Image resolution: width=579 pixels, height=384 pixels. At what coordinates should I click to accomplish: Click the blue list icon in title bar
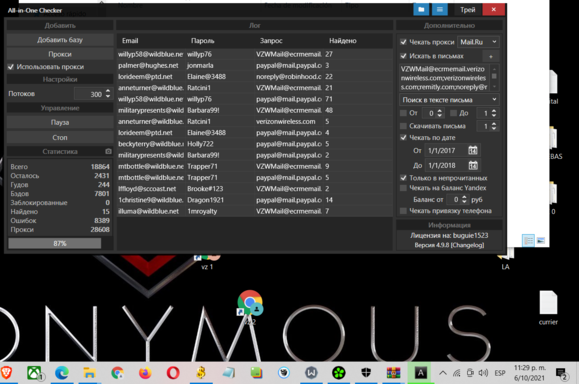[x=439, y=10]
